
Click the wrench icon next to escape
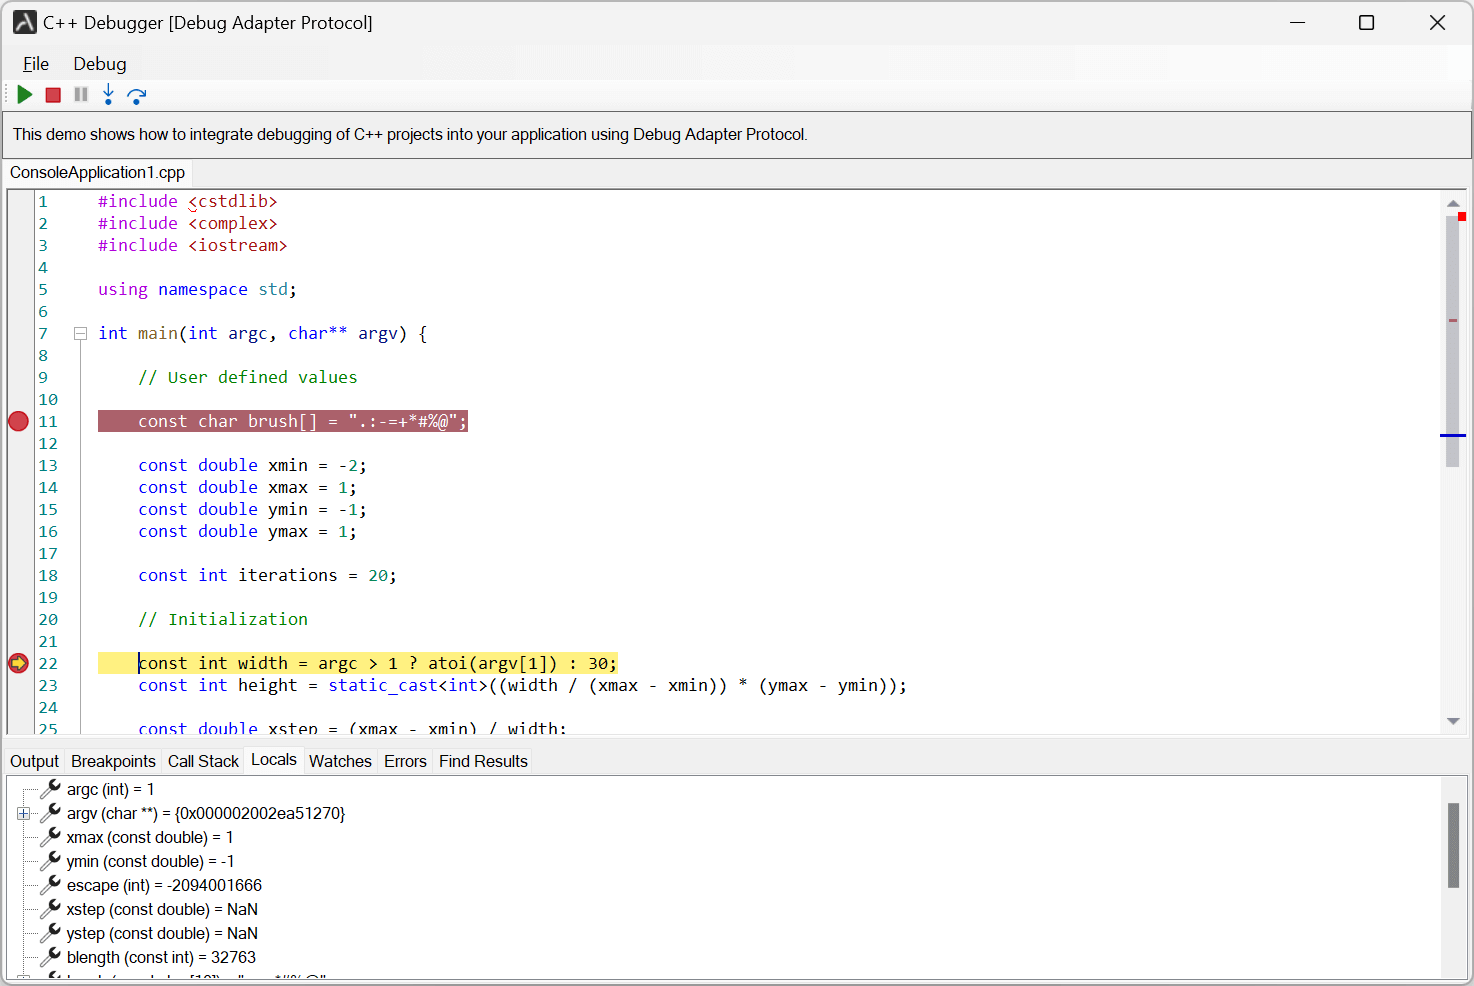pos(50,885)
